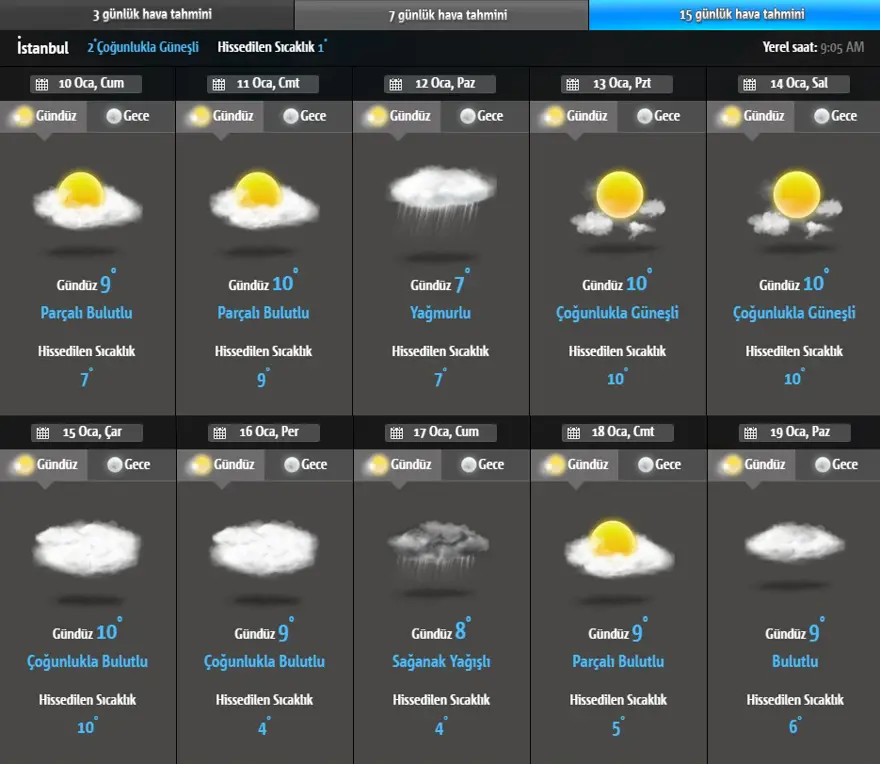The width and height of the screenshot is (880, 764).
Task: Click the calendar icon beside 10 Oca, Cum
Action: pos(41,84)
